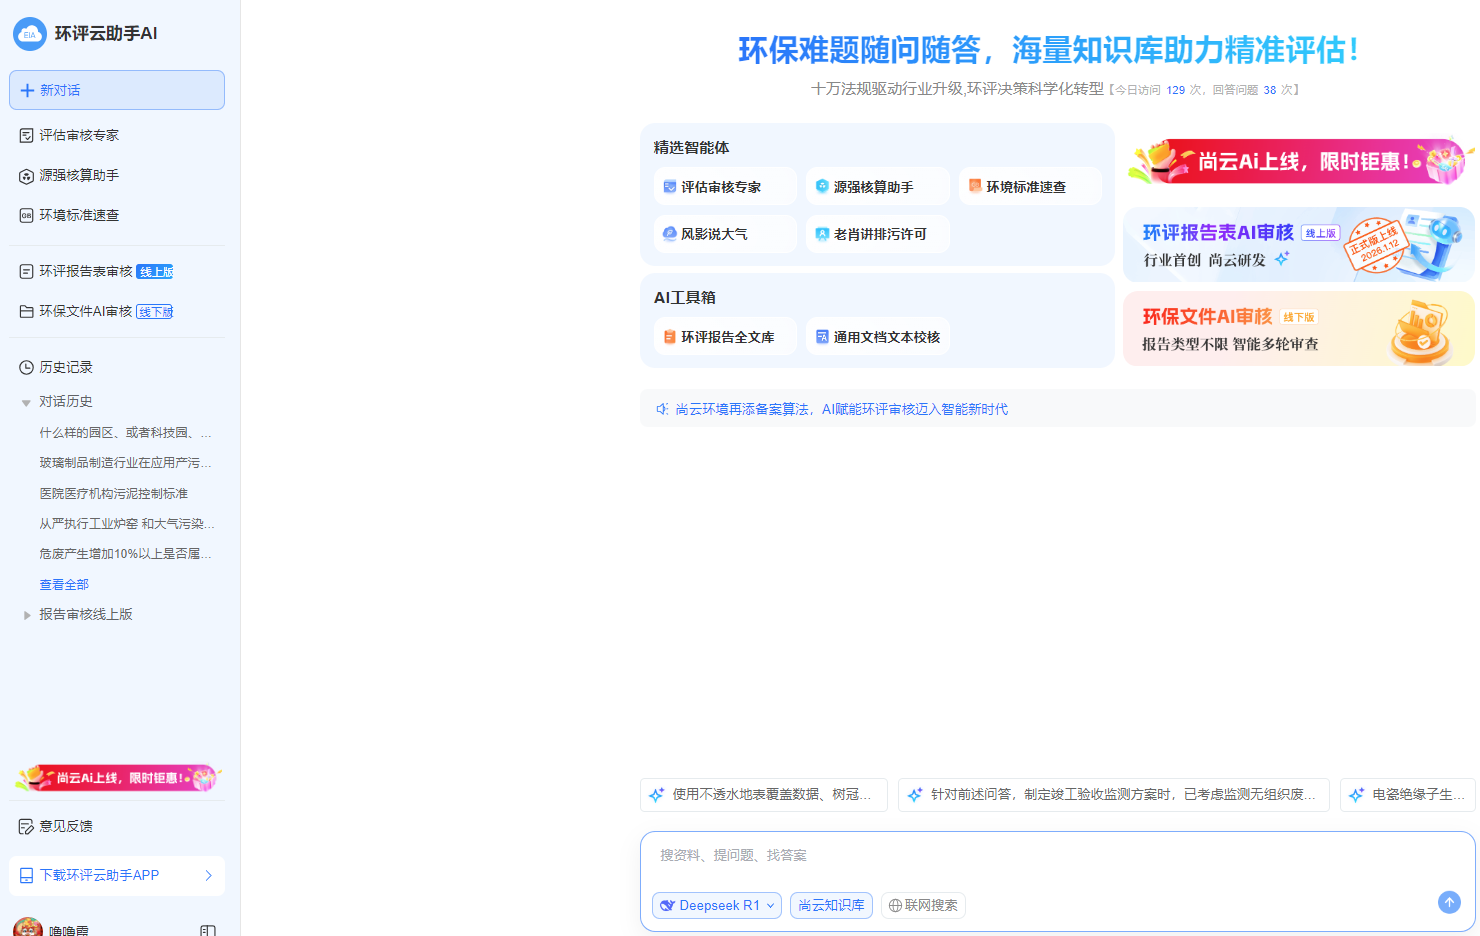Toggle 尚云知识库 knowledge base
This screenshot has width=1480, height=936.
(831, 905)
